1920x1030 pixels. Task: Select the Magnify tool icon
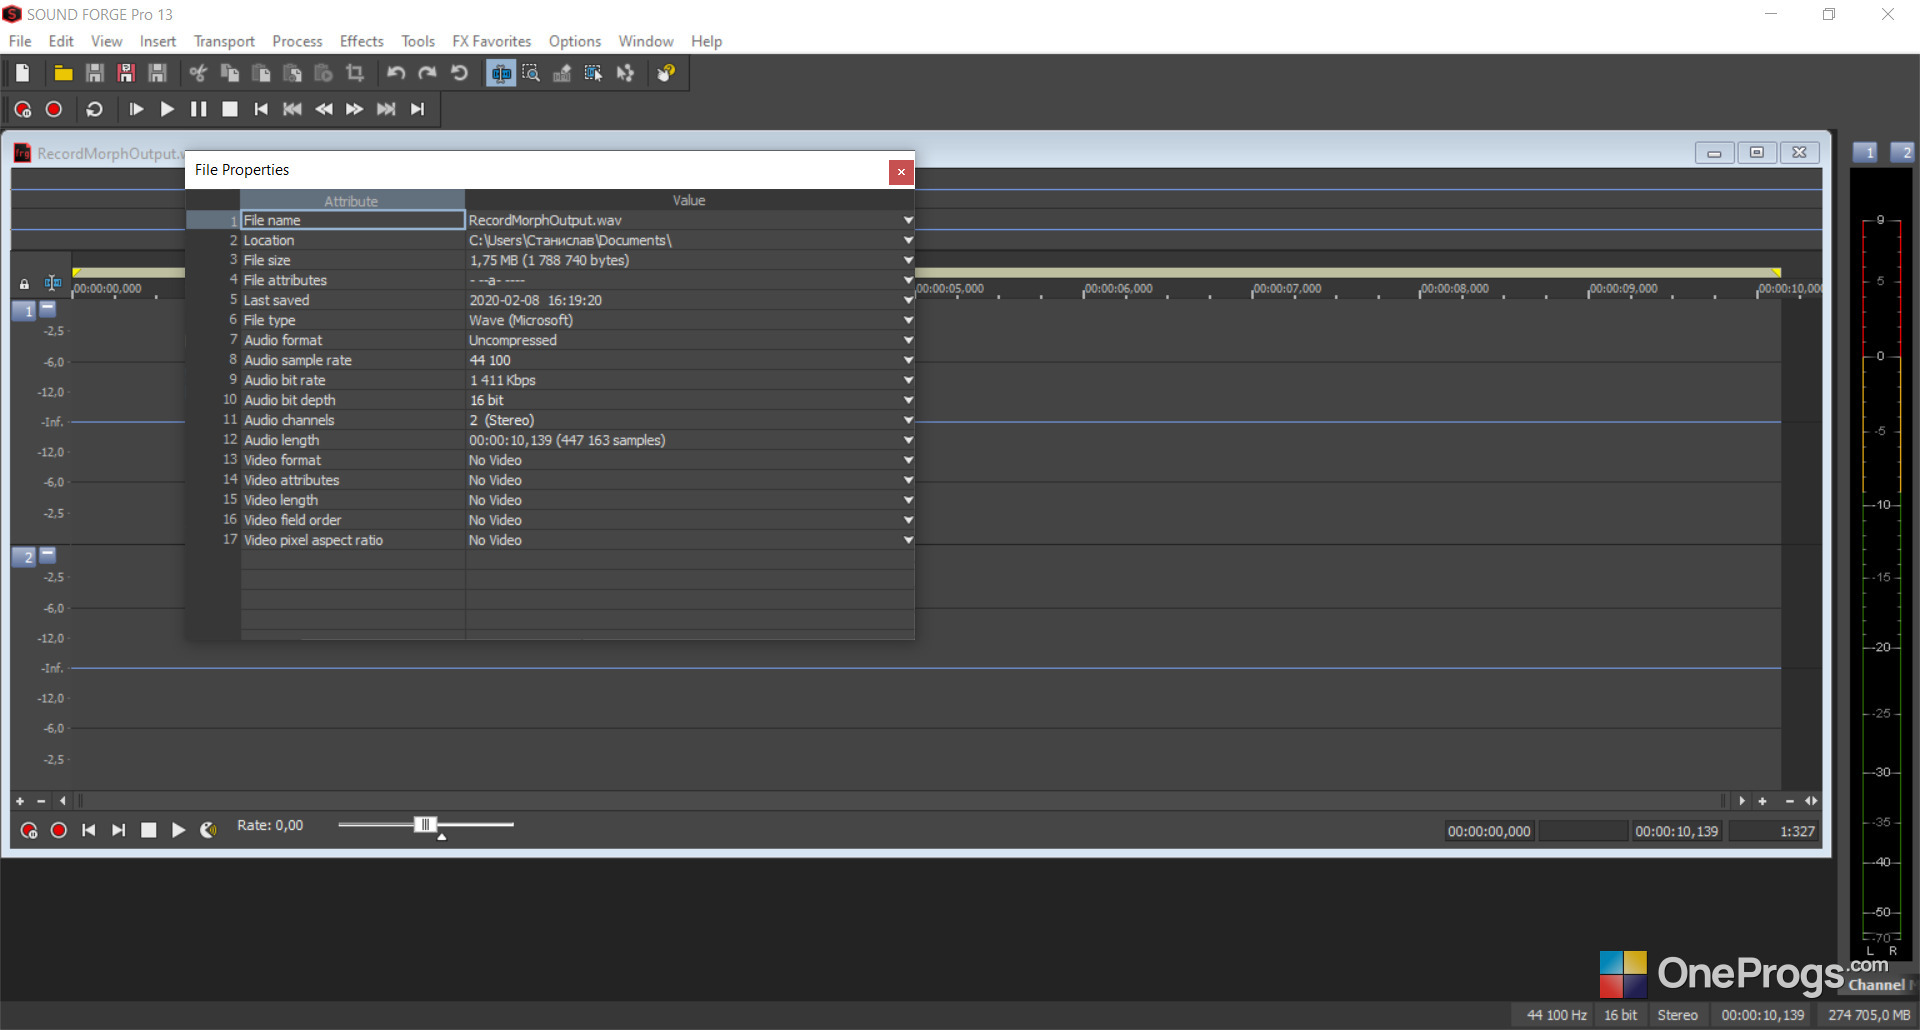pos(531,73)
